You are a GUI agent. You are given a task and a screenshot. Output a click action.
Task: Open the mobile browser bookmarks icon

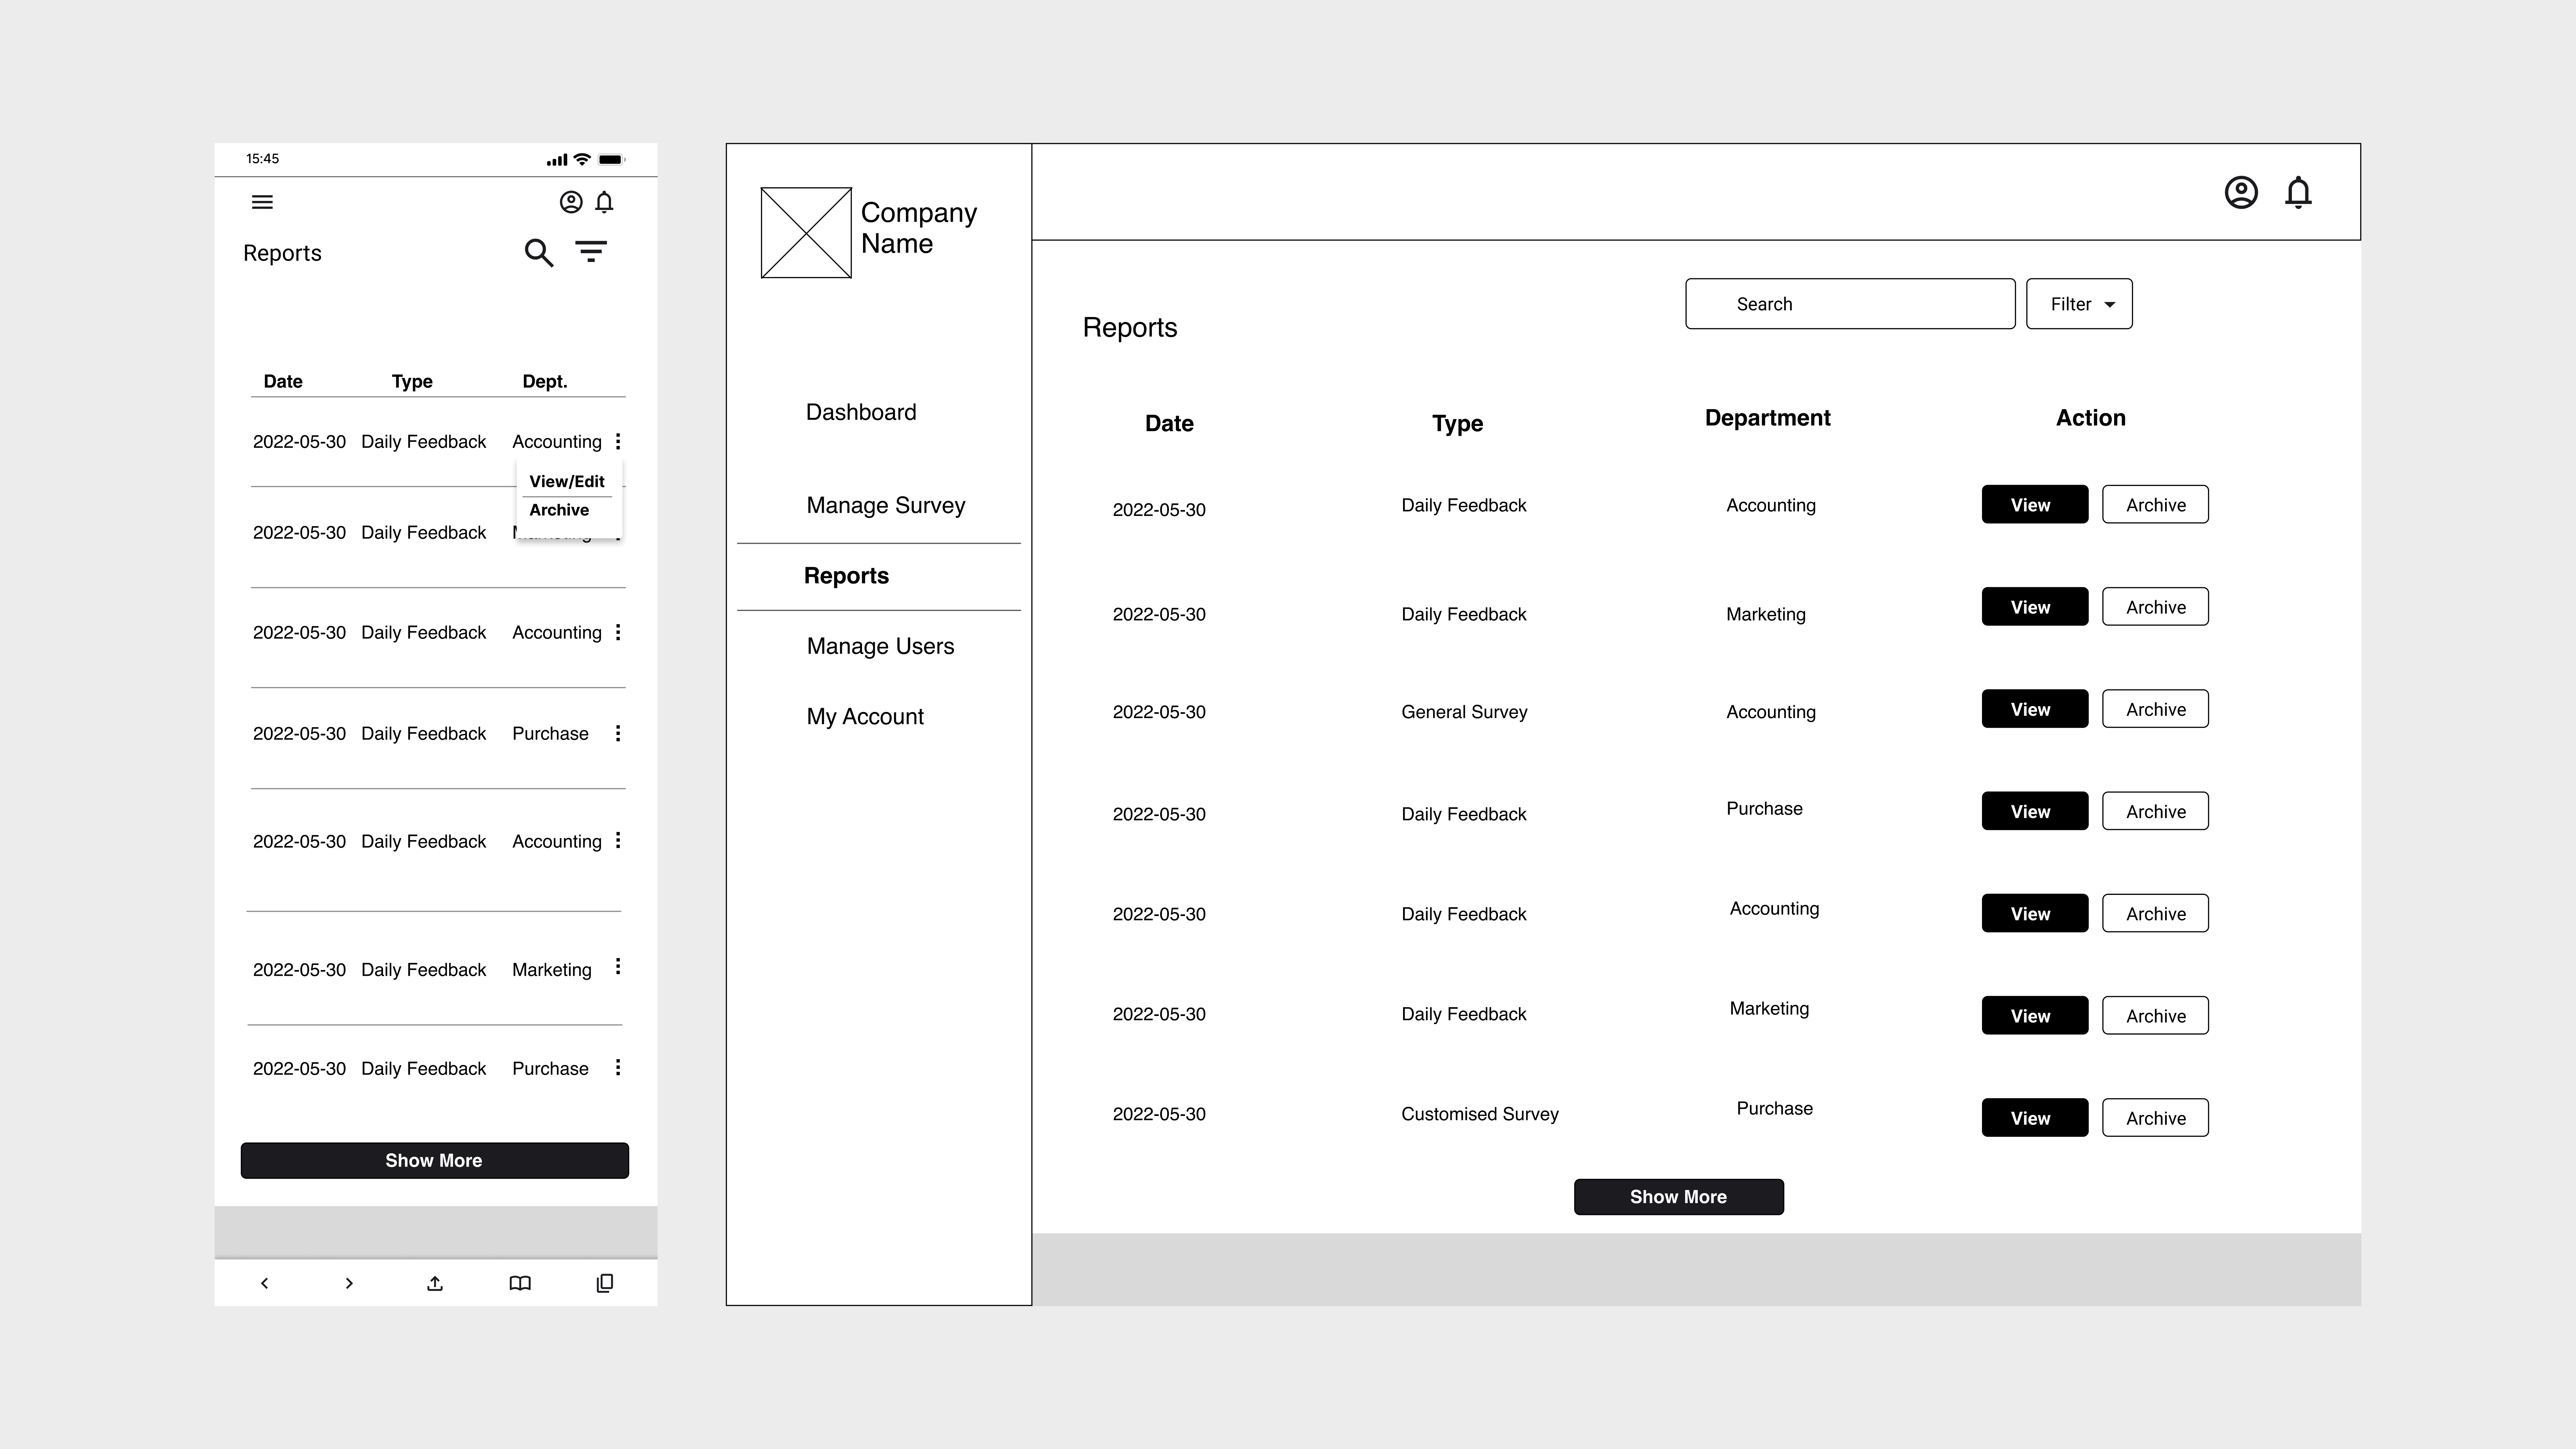(520, 1283)
